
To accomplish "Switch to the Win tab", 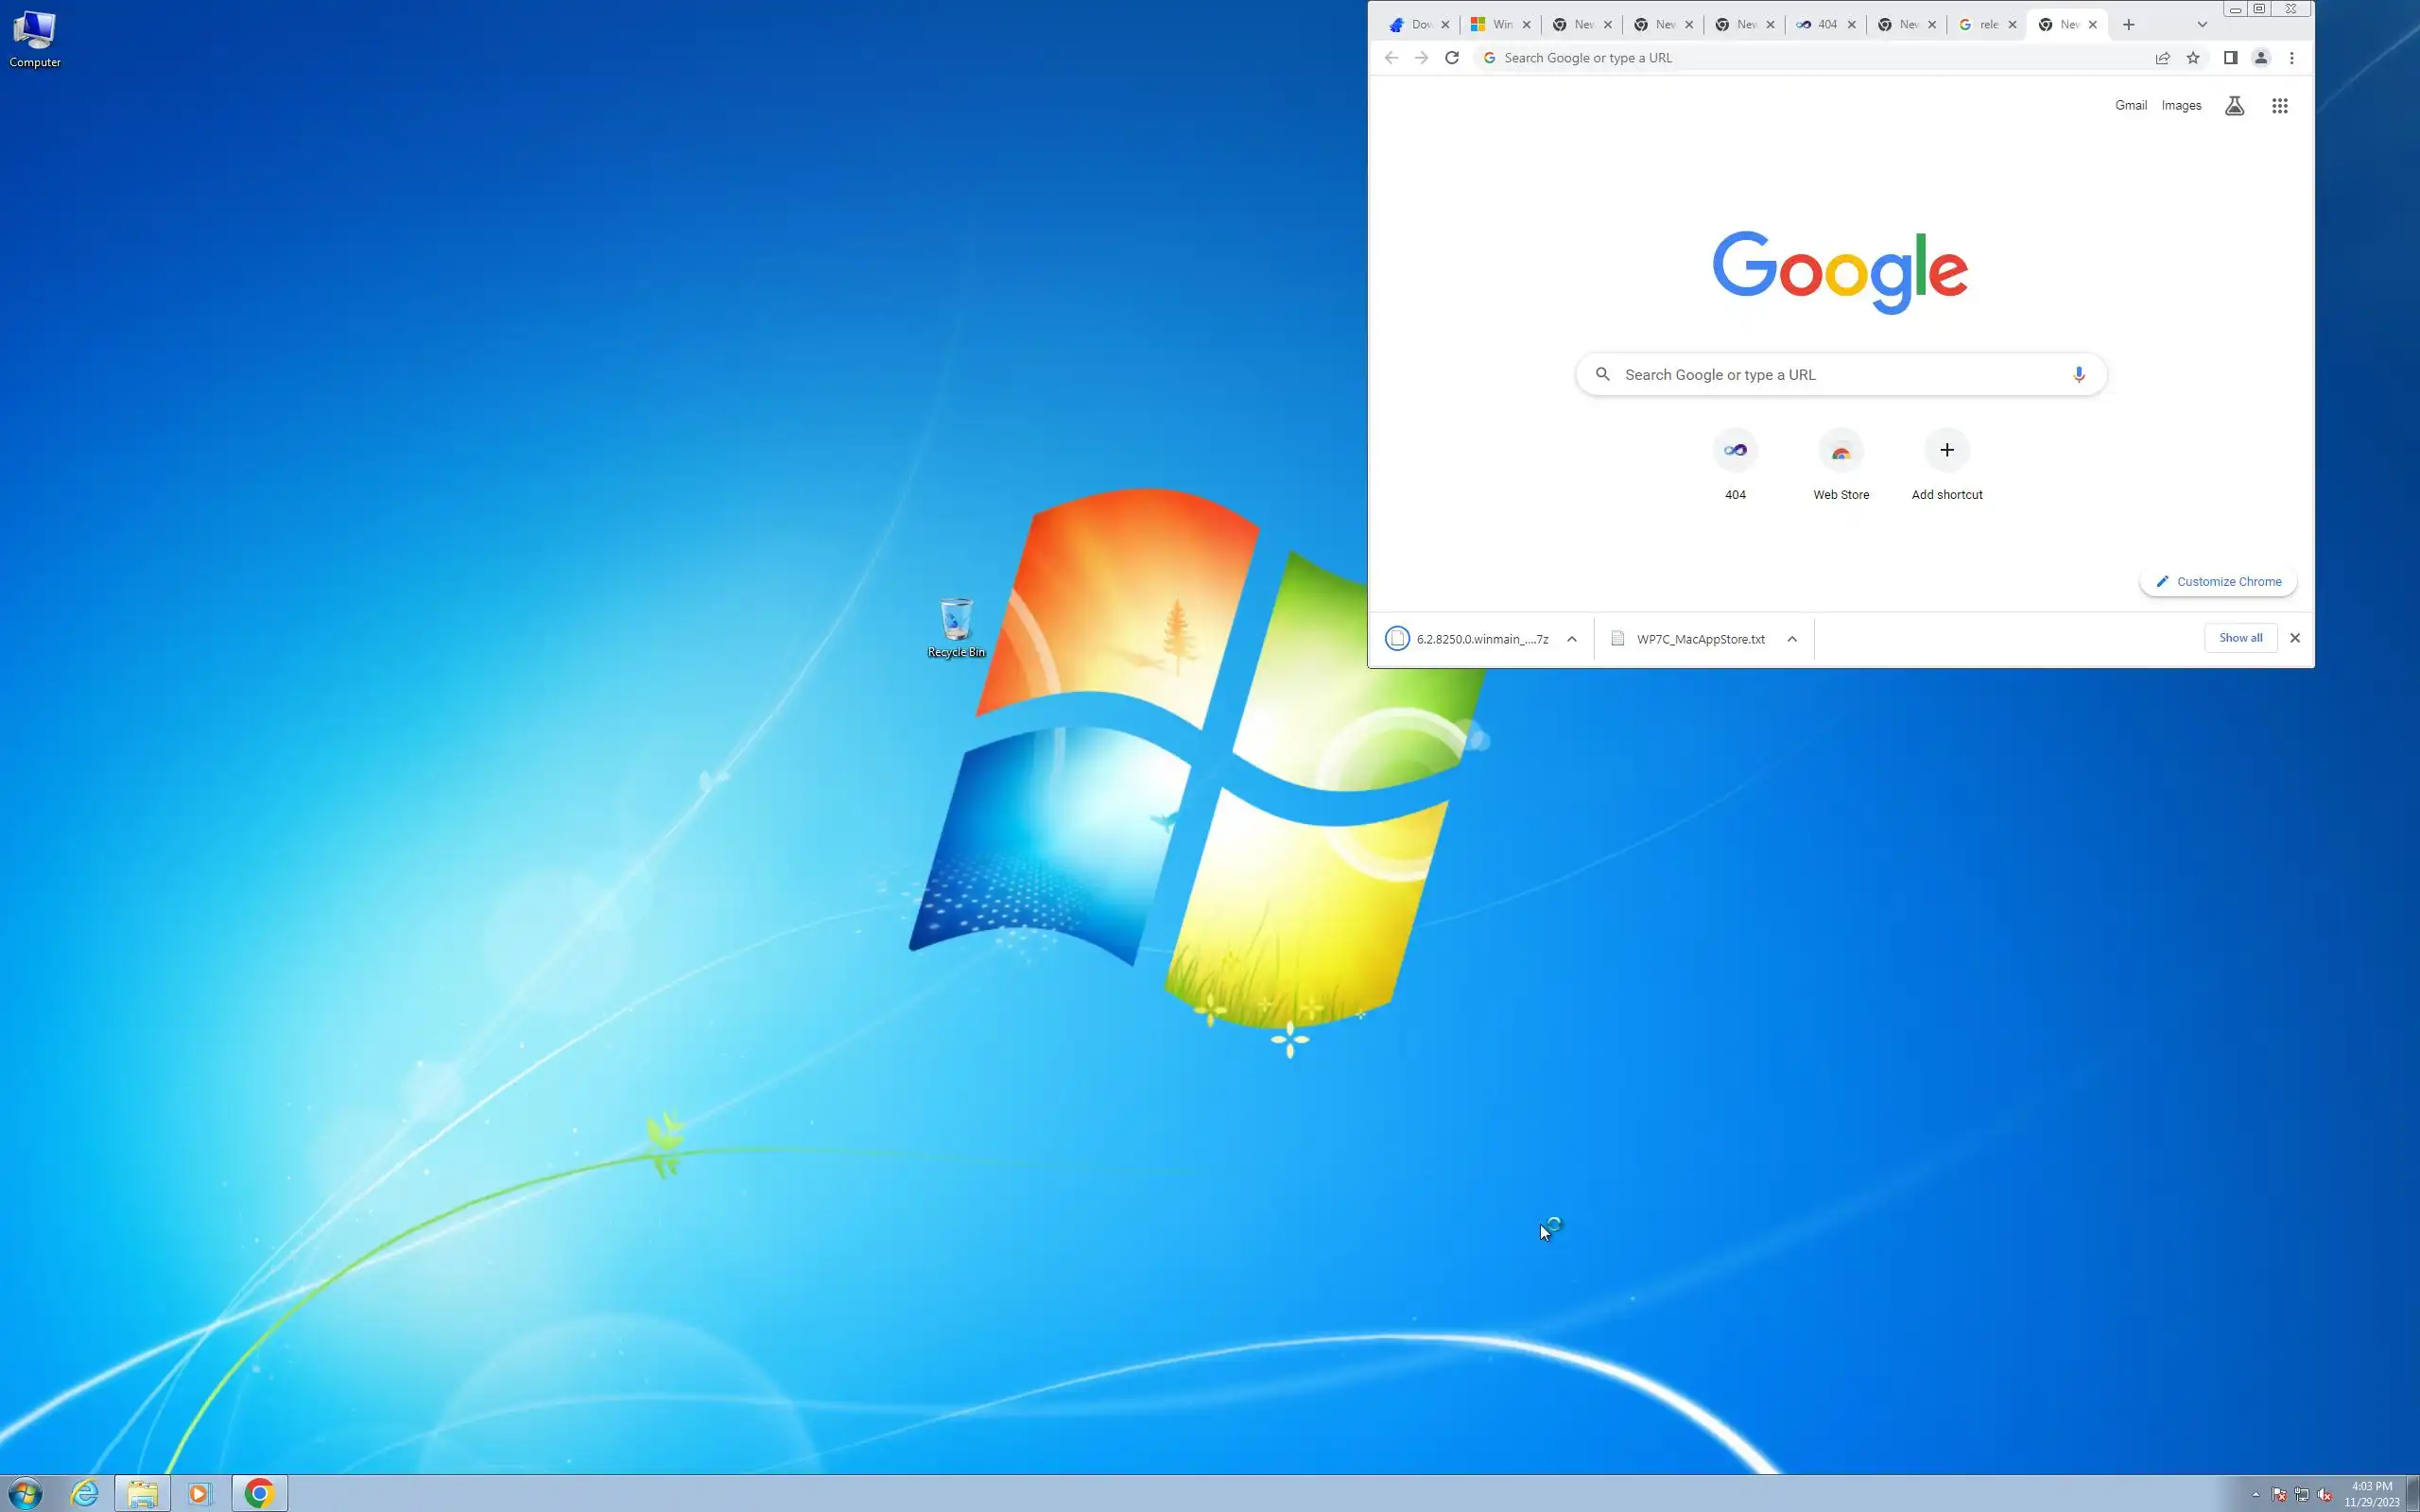I will [1494, 25].
